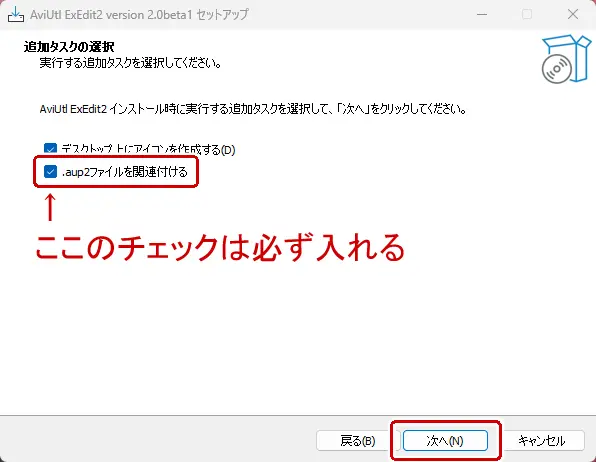This screenshot has width=596, height=462.
Task: Click the red upward arrow annotation
Action: (x=50, y=207)
